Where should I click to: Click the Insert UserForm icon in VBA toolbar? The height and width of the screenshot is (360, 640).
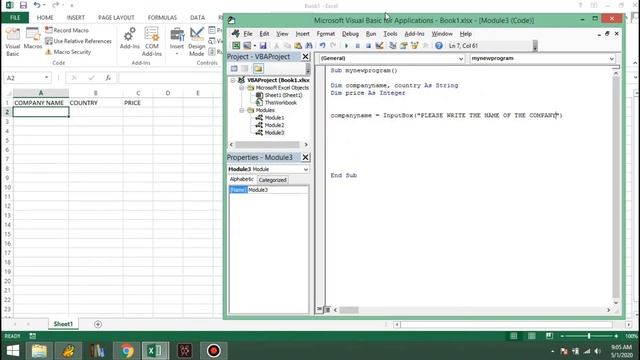point(247,46)
